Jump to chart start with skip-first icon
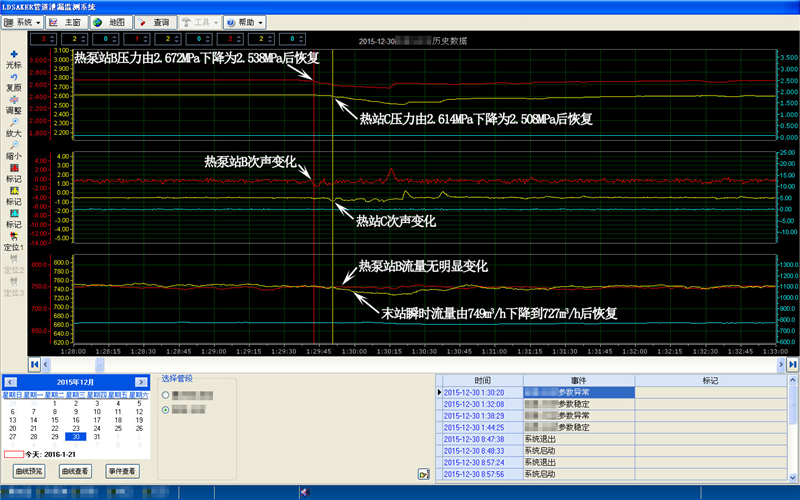 (x=34, y=365)
